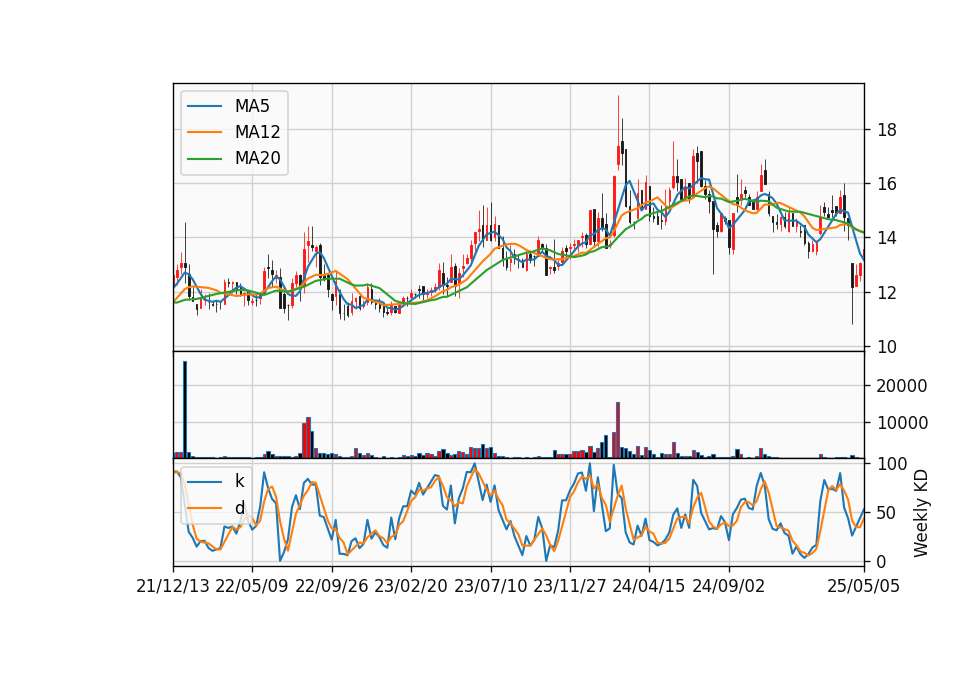Click the date label 24/09/02
The image size is (960, 690).
[729, 587]
